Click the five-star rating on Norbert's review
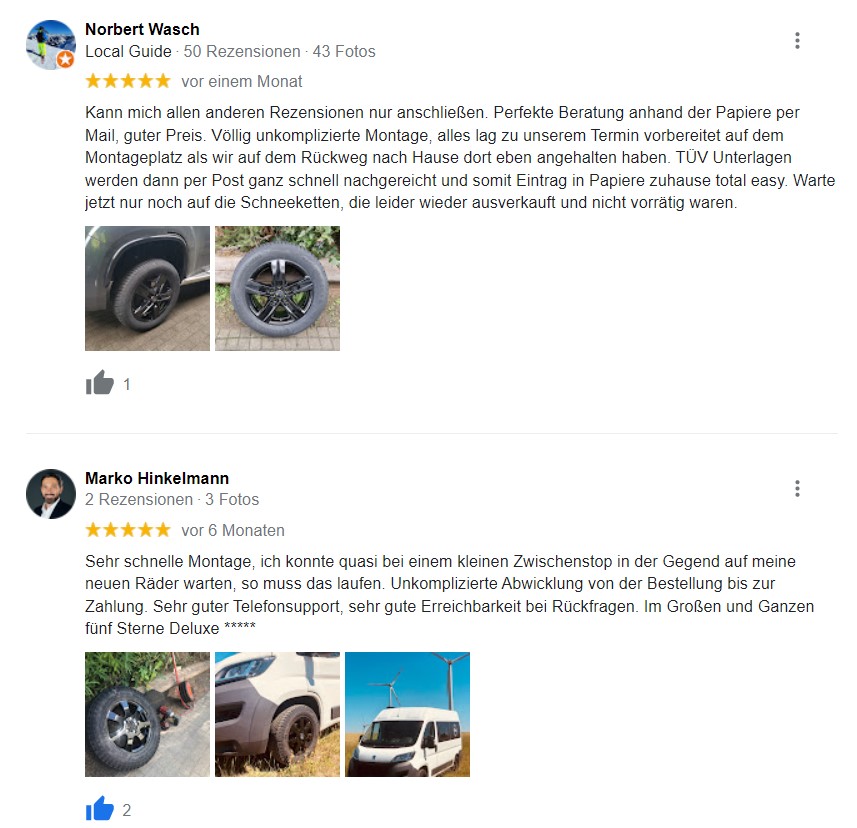This screenshot has height=828, width=857. pos(128,81)
